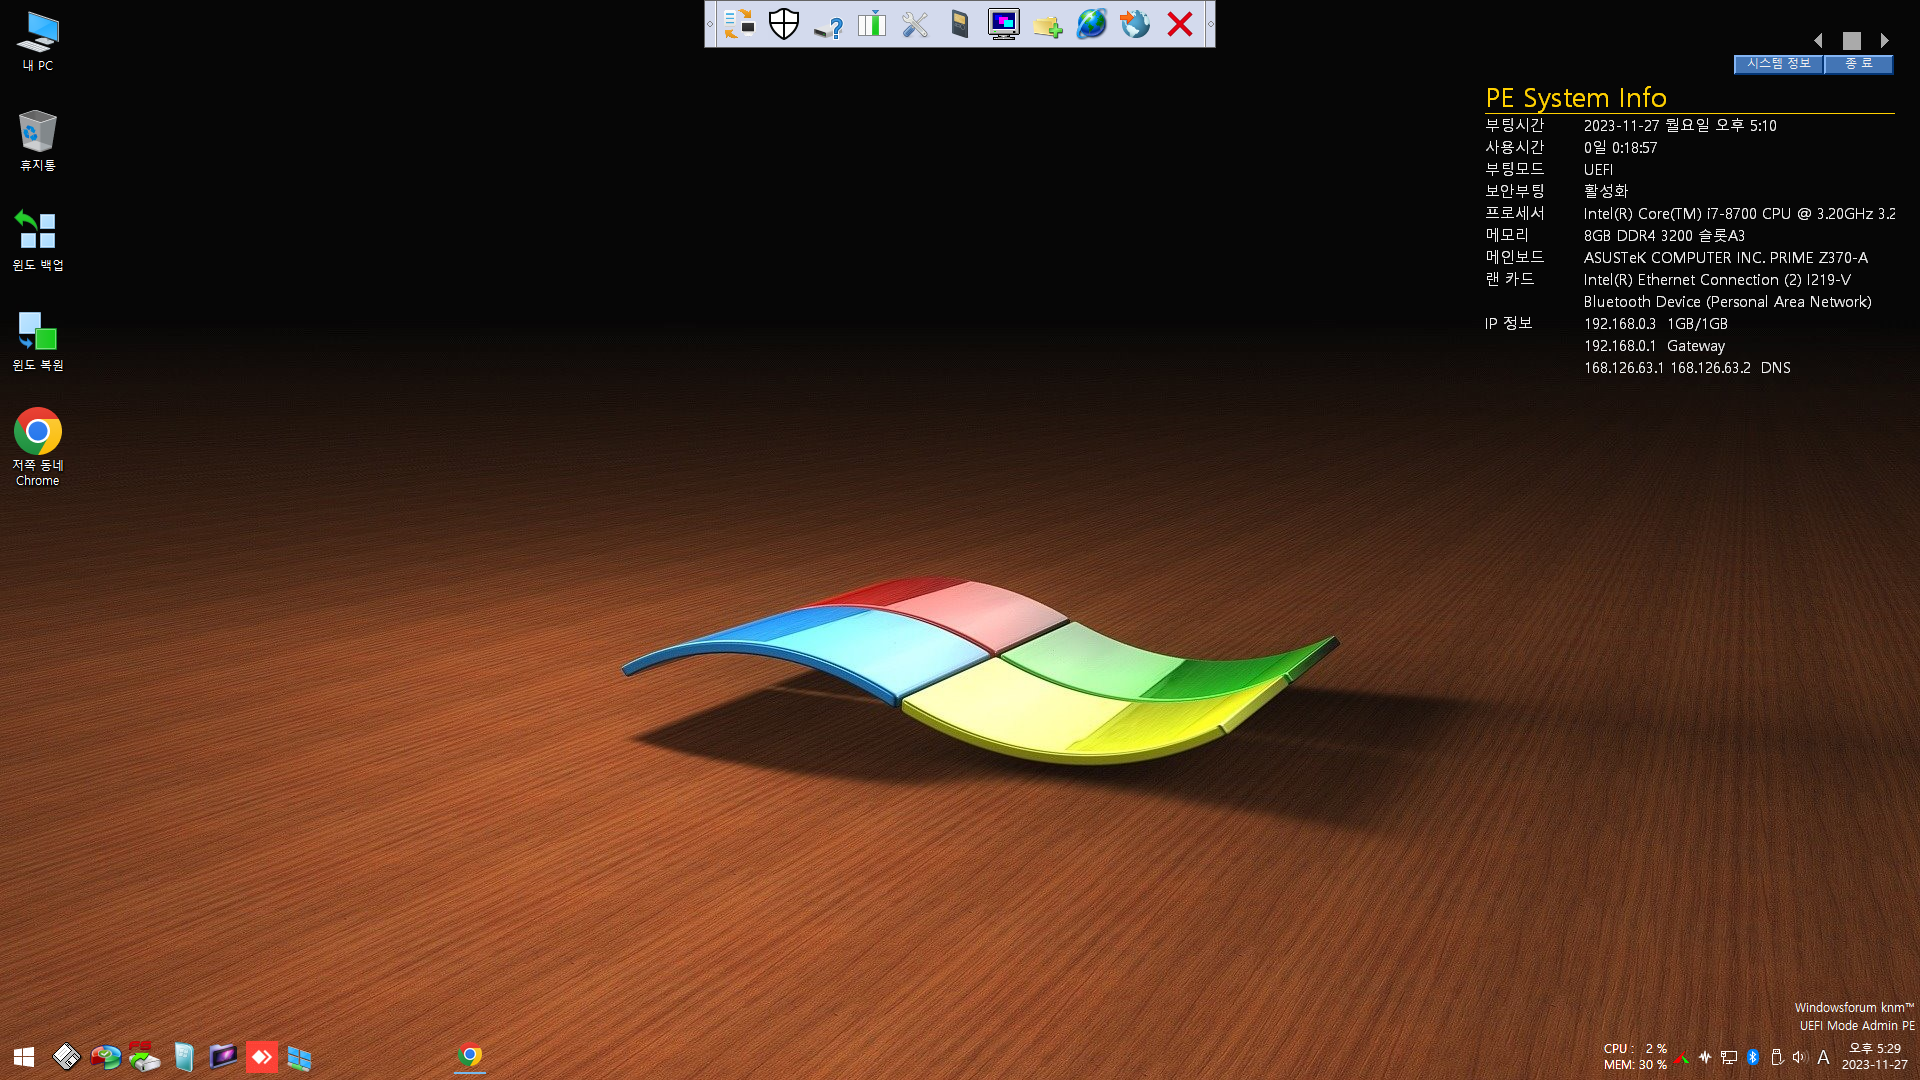
Task: Click the black-and-white shield icon in top toolbar
Action: click(784, 24)
